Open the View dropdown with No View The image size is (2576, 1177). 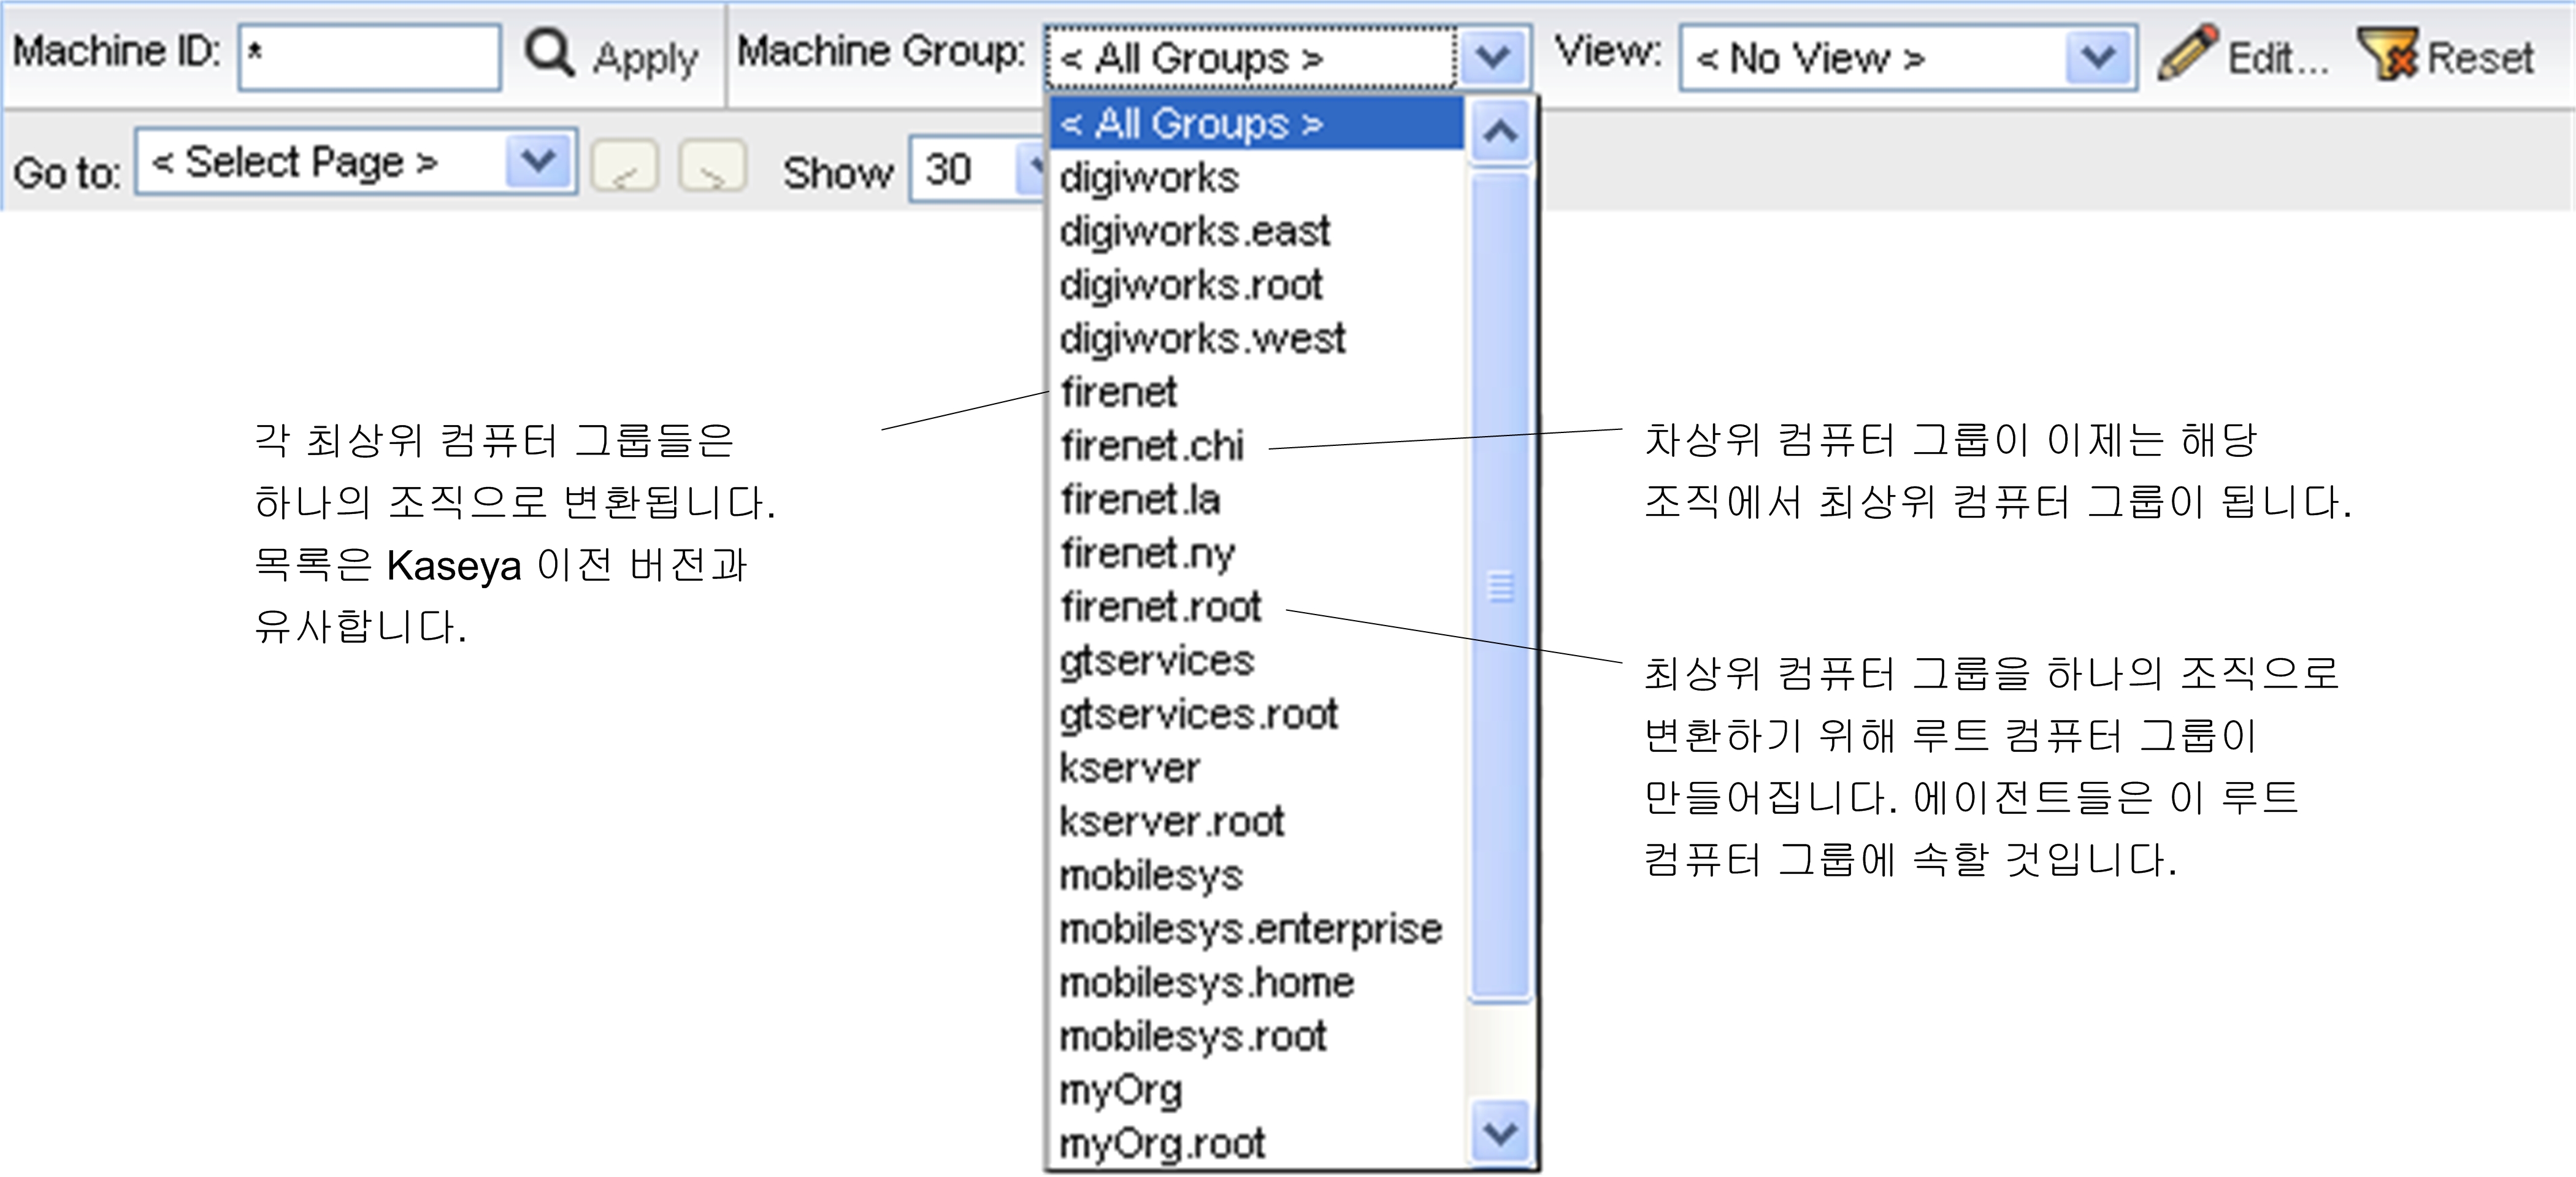click(x=1908, y=58)
